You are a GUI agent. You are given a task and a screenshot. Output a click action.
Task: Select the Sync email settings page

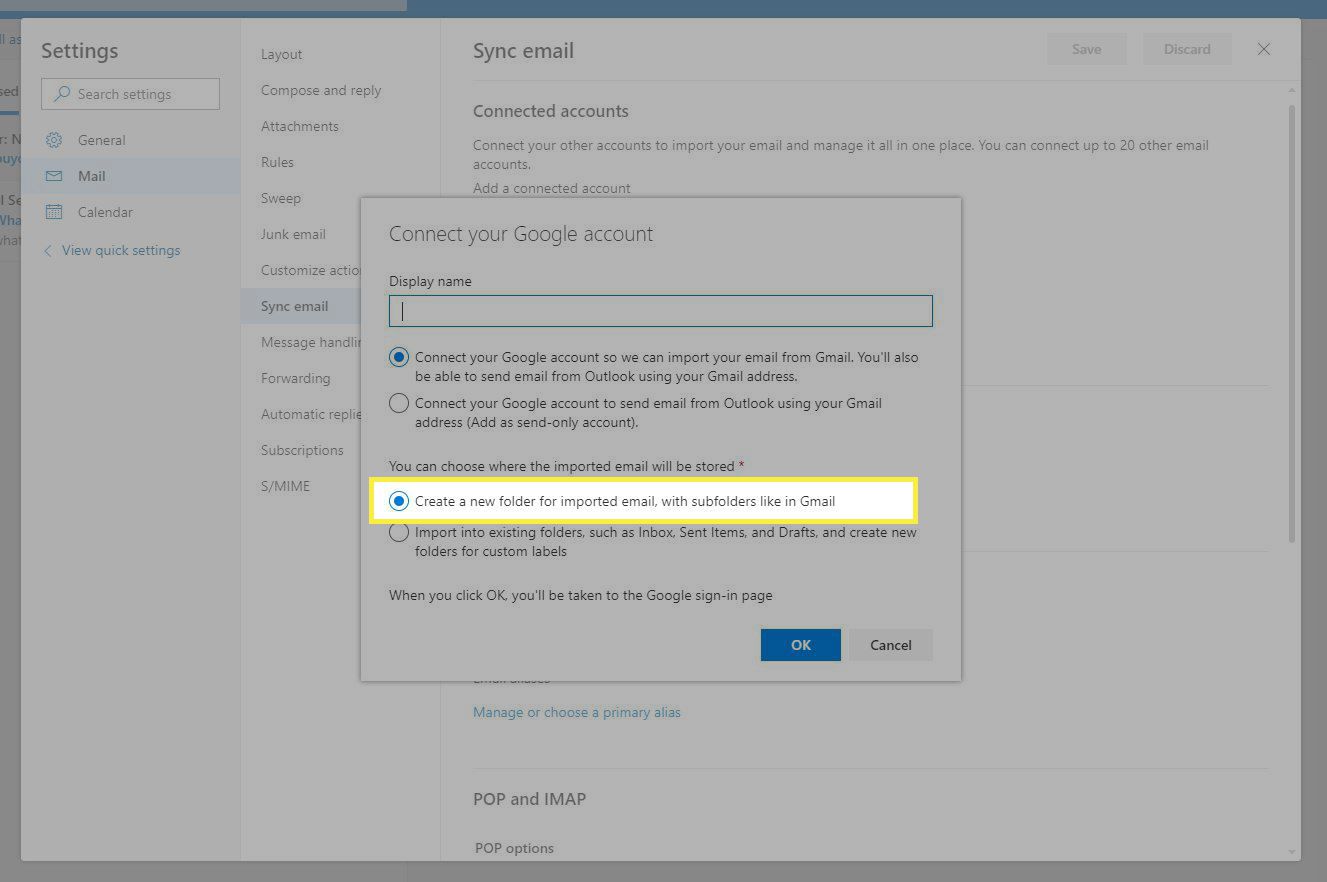click(295, 306)
